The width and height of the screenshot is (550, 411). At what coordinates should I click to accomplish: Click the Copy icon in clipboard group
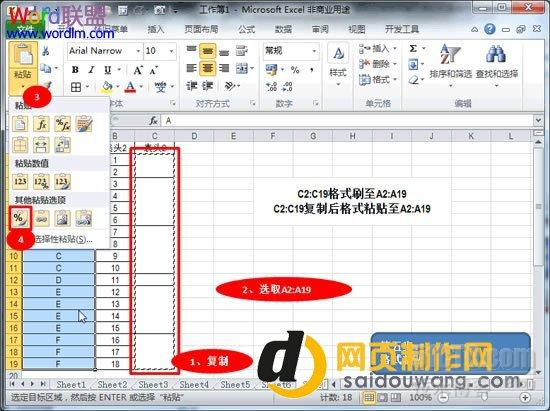tap(46, 68)
